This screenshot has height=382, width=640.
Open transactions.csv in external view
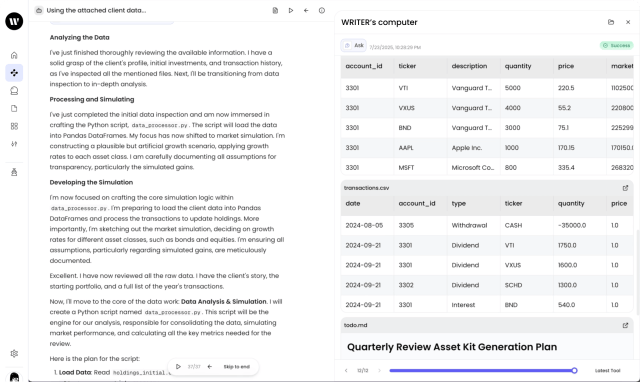click(625, 188)
